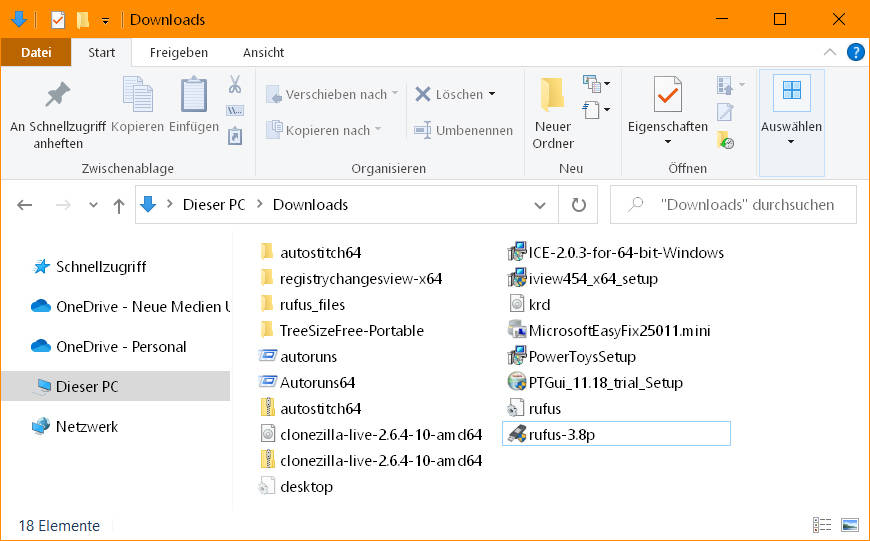The image size is (870, 541).
Task: Select the PTGui_11.18_trial_Setup installer
Action: click(595, 382)
